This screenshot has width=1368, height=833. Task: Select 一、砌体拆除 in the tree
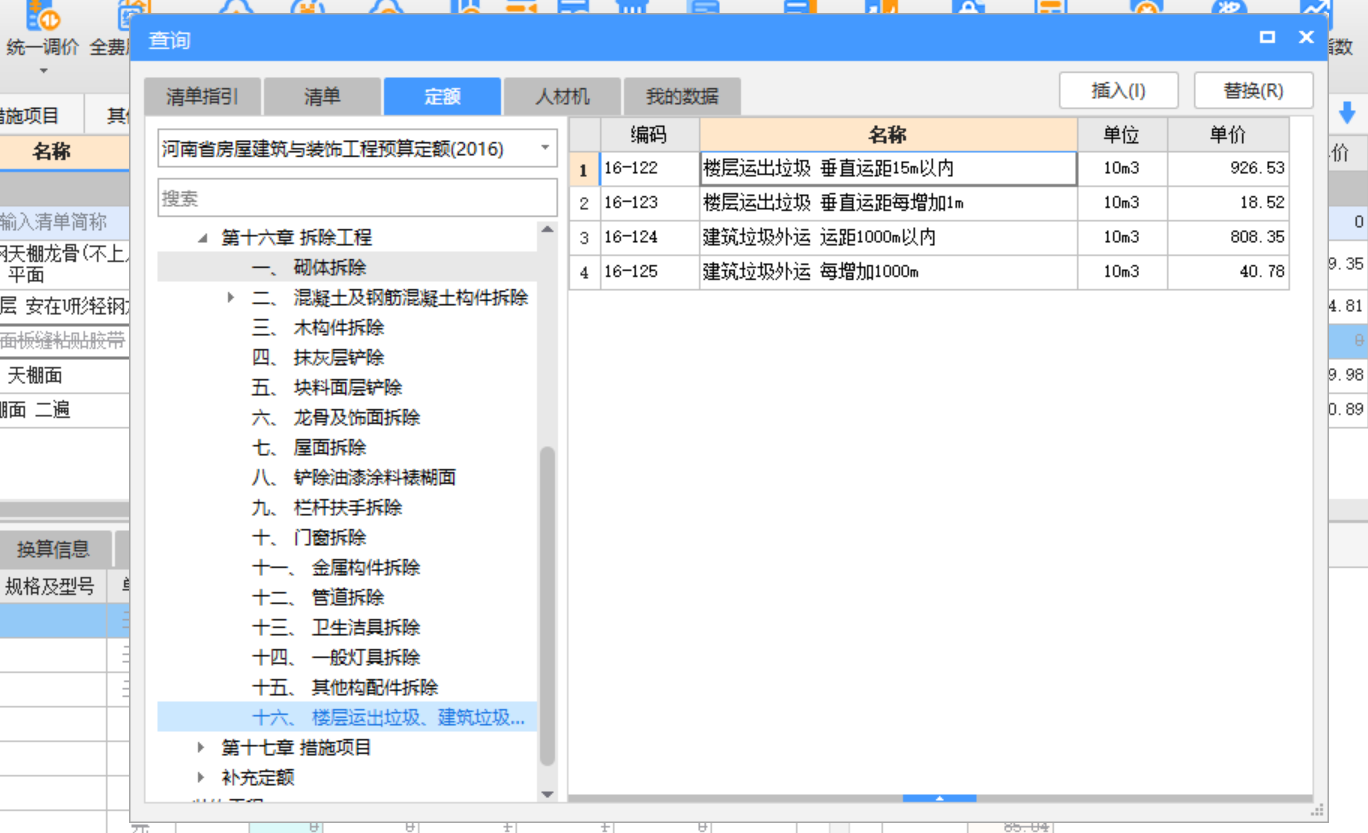[309, 267]
